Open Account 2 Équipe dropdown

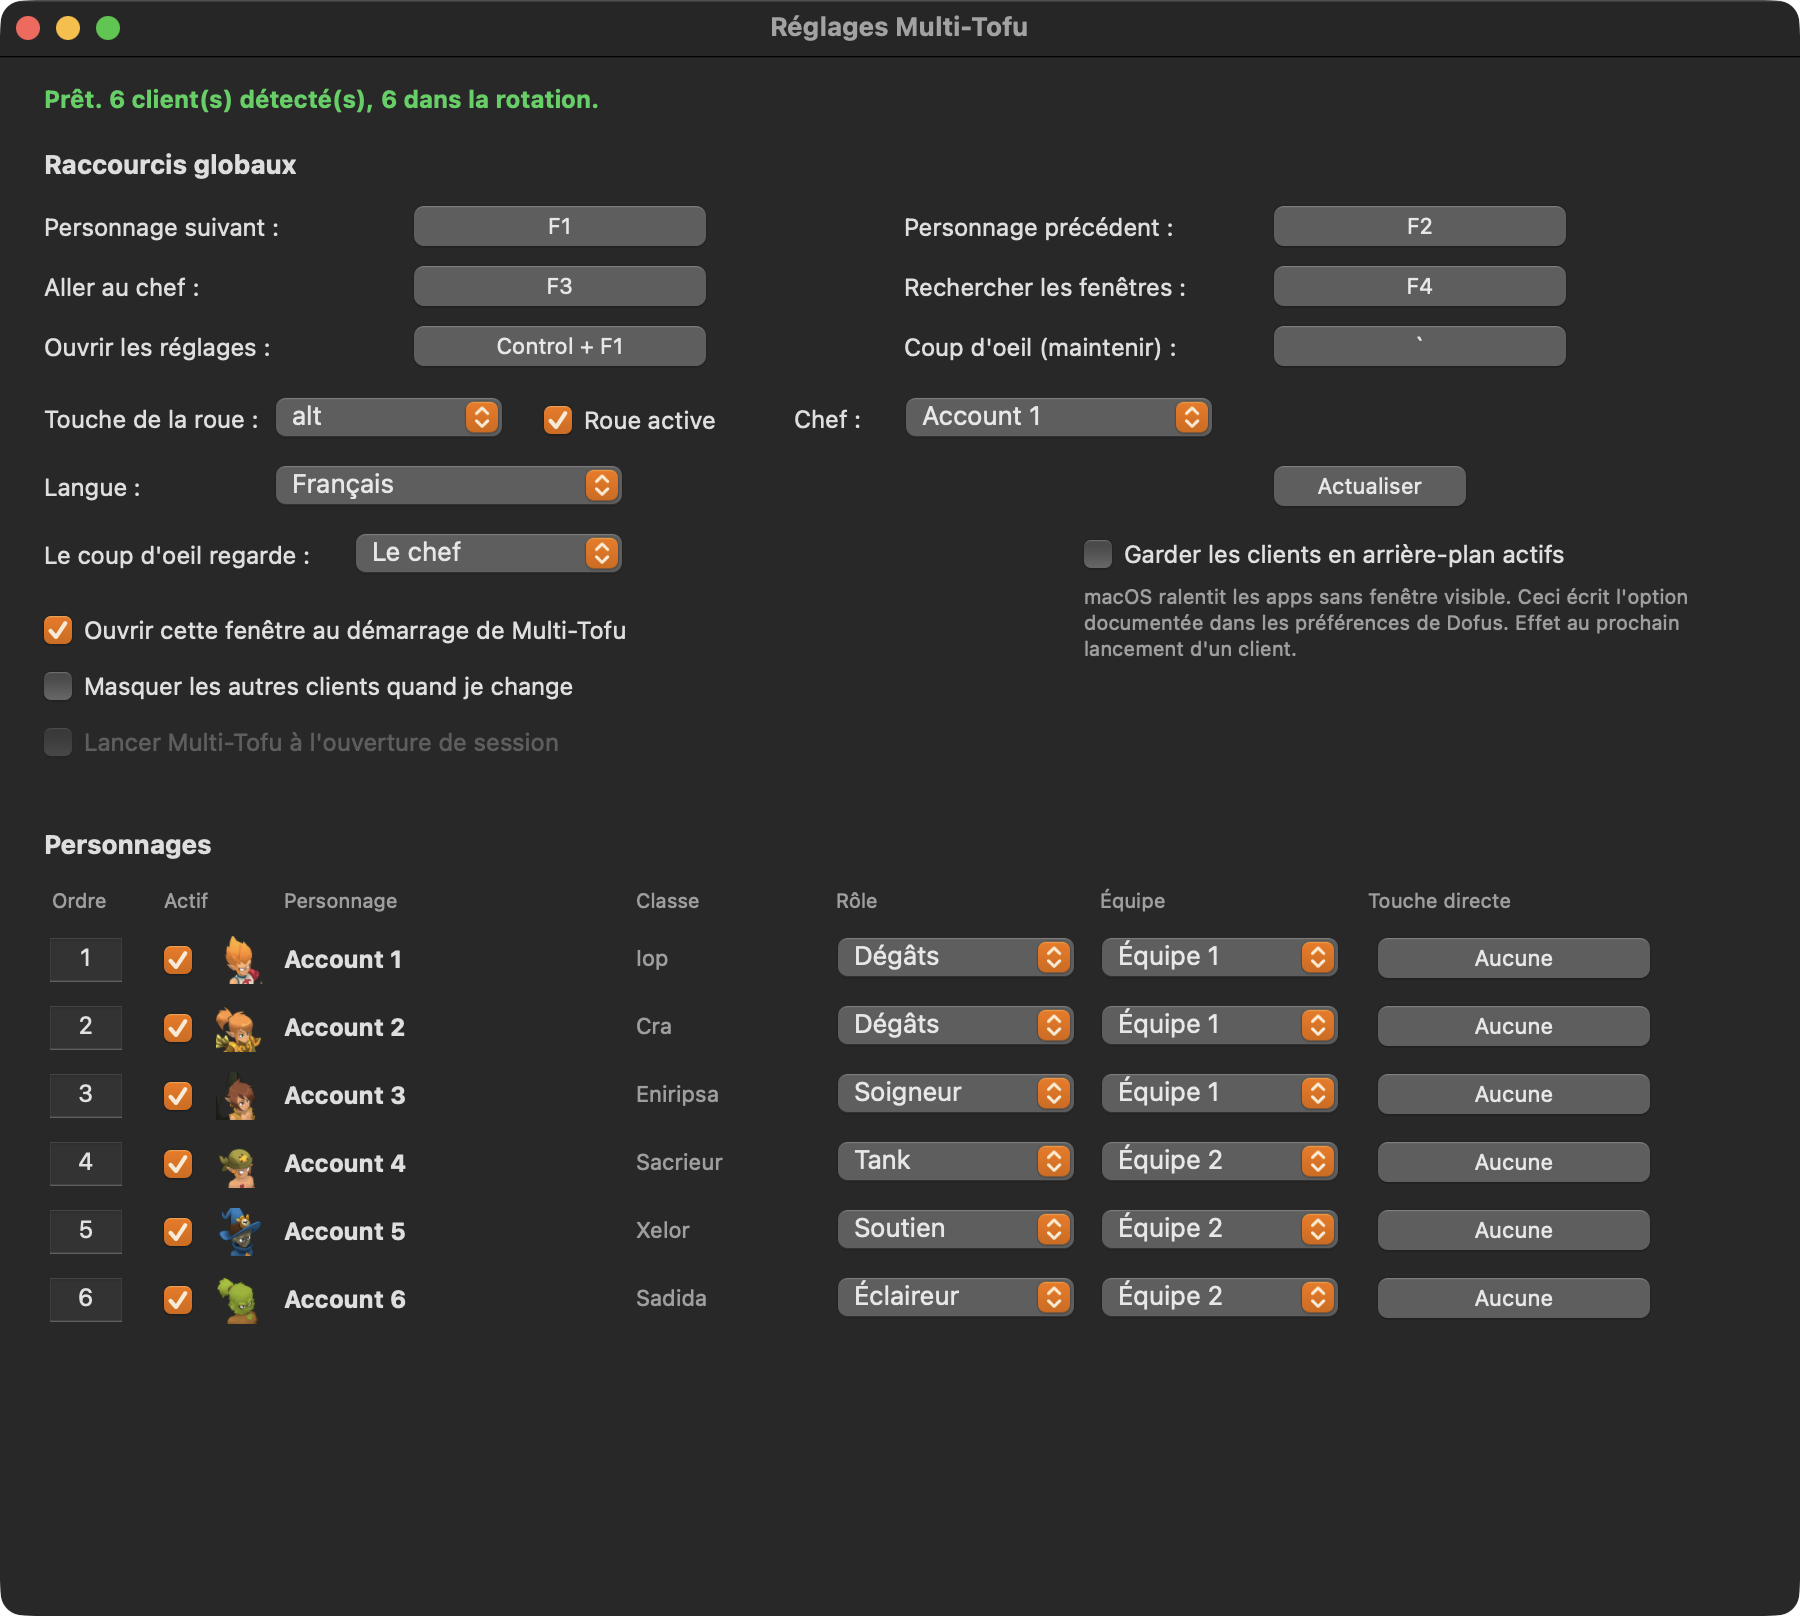[x=1219, y=1025]
